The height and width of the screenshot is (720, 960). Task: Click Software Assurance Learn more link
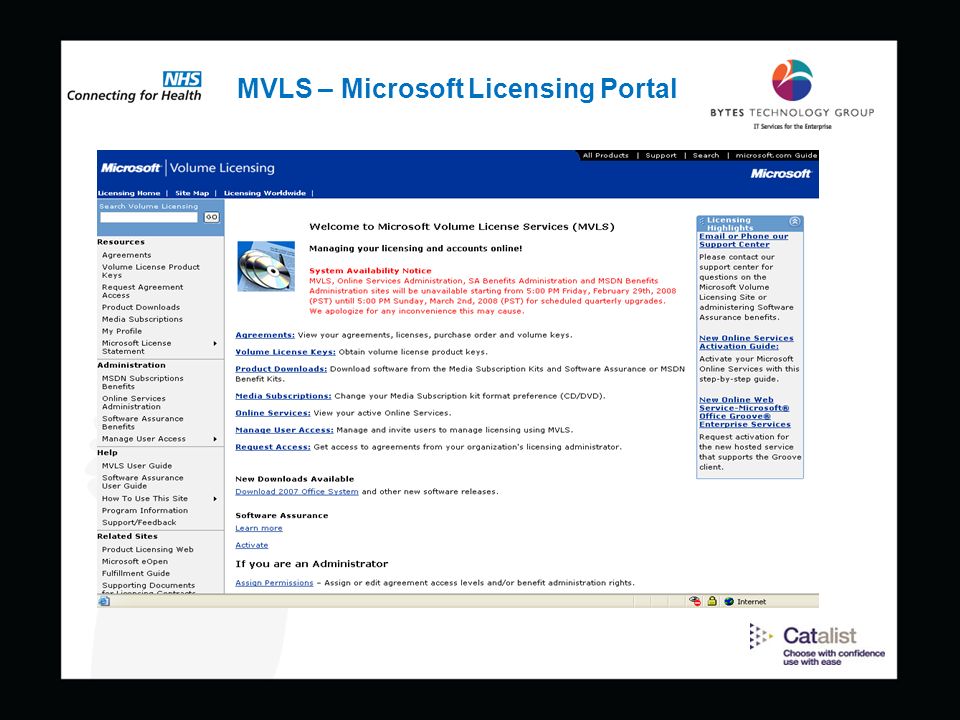point(259,528)
